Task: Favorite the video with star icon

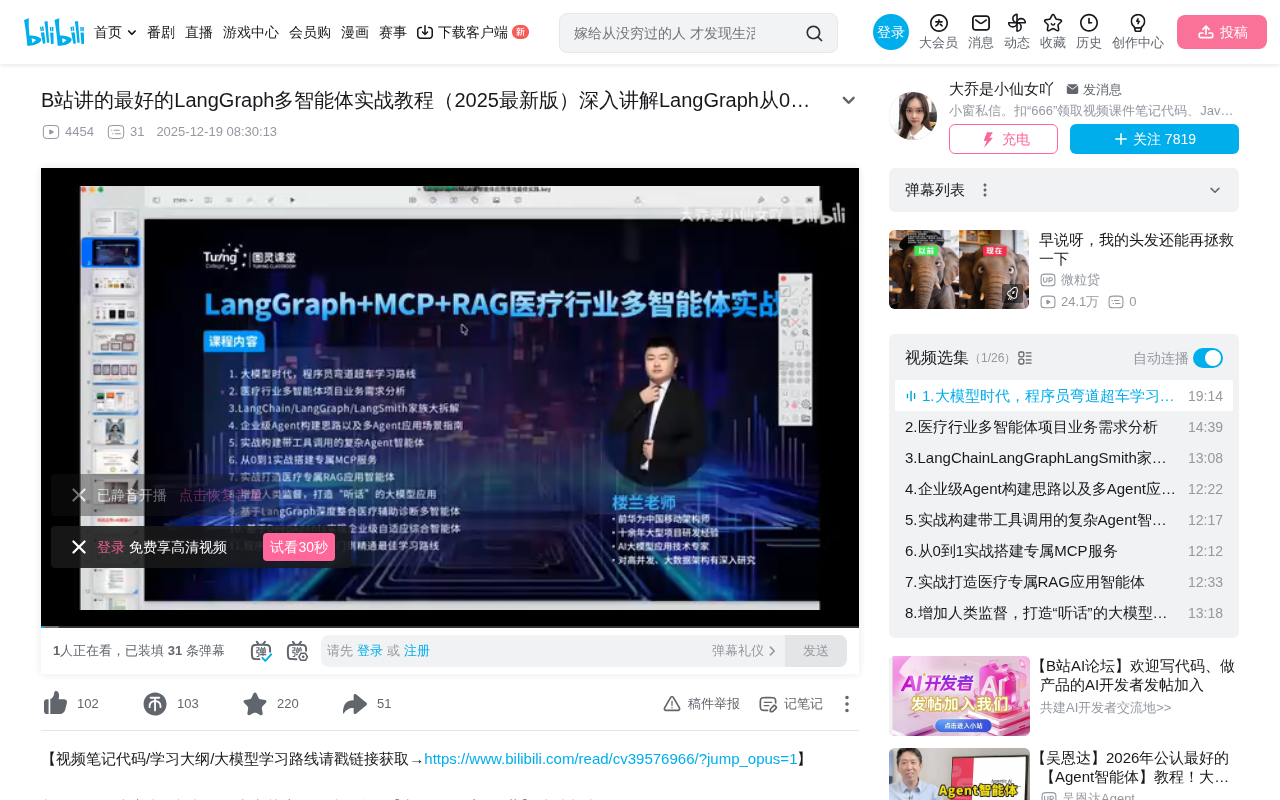Action: tap(255, 704)
